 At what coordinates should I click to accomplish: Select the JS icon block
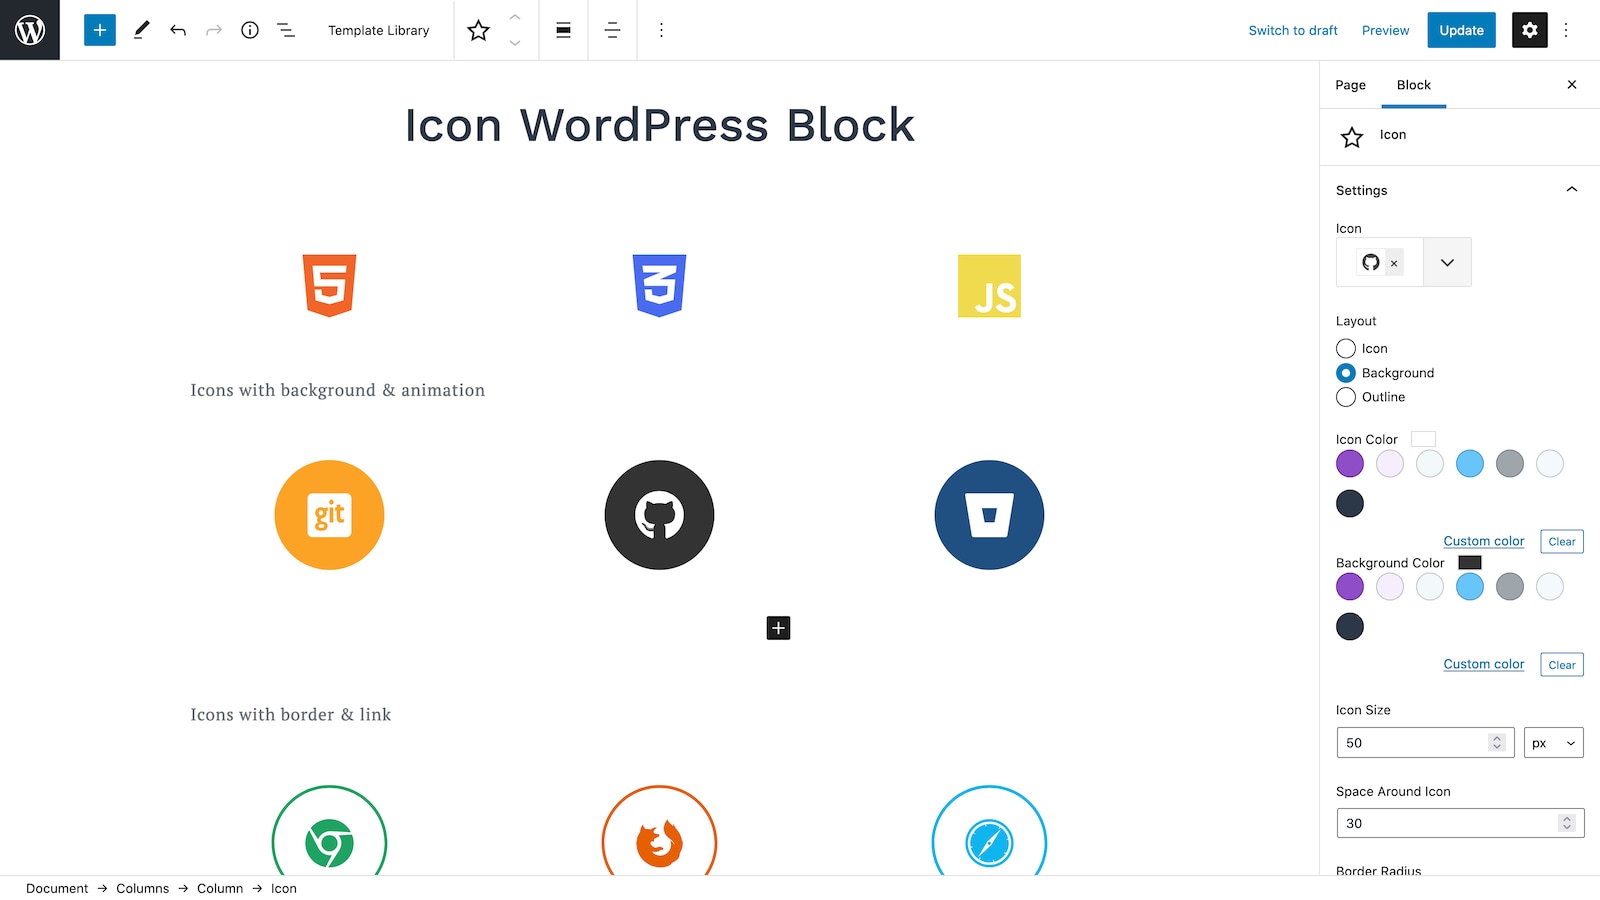point(989,286)
